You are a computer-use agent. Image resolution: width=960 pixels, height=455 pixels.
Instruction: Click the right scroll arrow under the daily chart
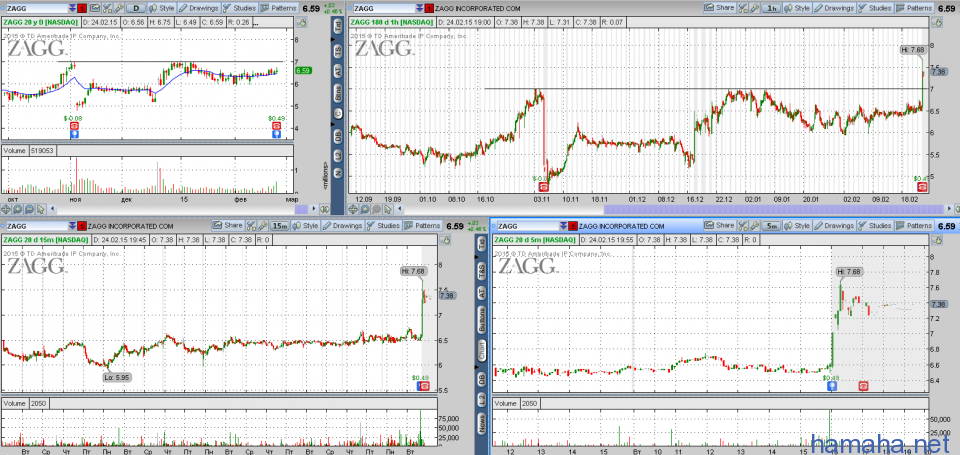tap(313, 209)
